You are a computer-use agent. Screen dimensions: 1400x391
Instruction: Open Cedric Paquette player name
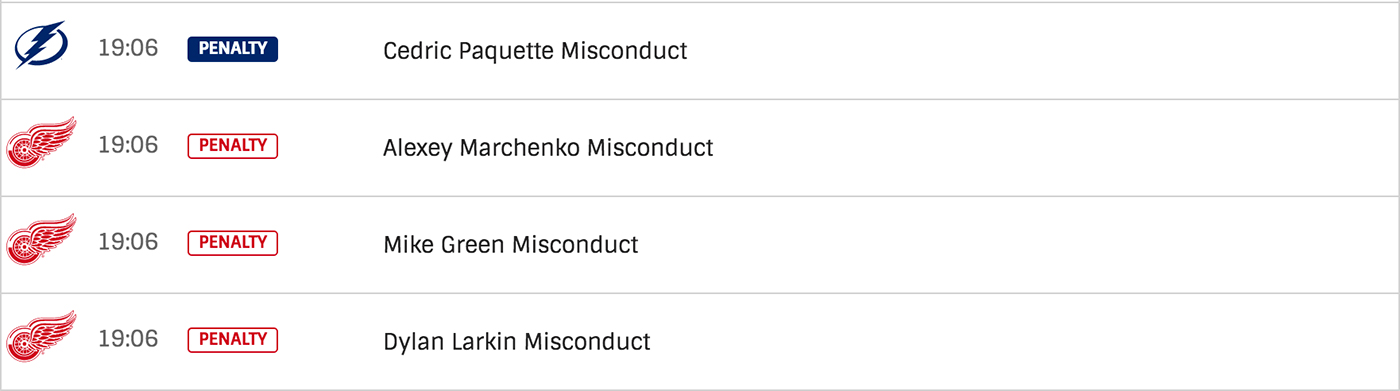[x=469, y=51]
